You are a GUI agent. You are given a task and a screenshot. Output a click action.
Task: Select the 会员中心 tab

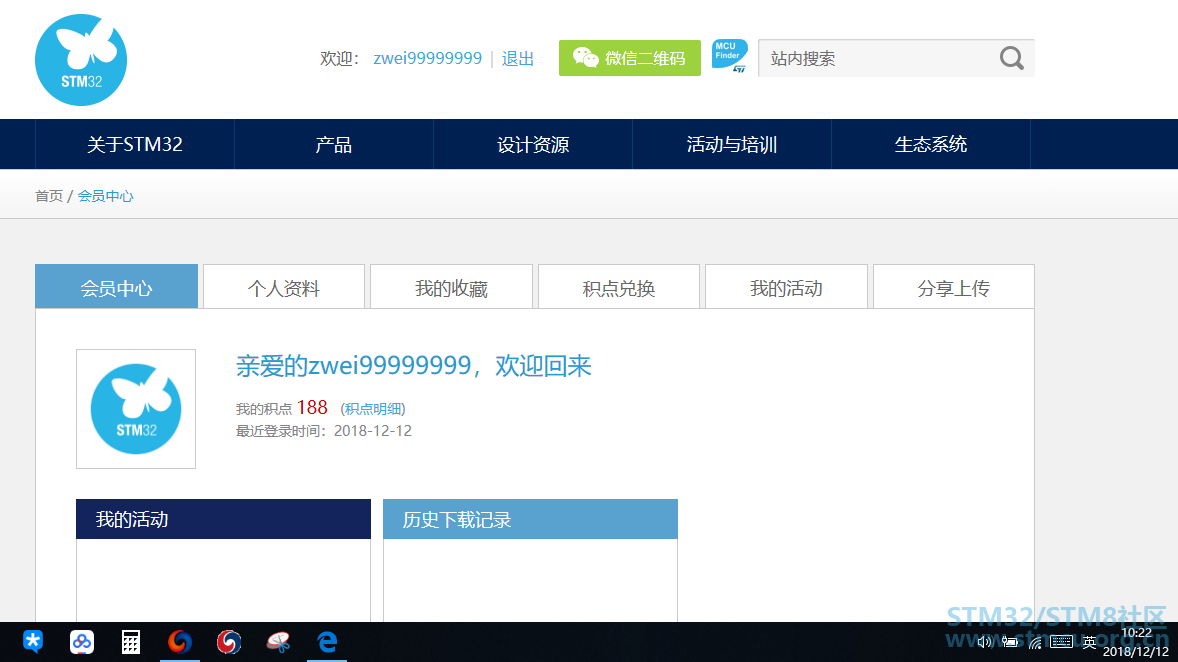[116, 286]
